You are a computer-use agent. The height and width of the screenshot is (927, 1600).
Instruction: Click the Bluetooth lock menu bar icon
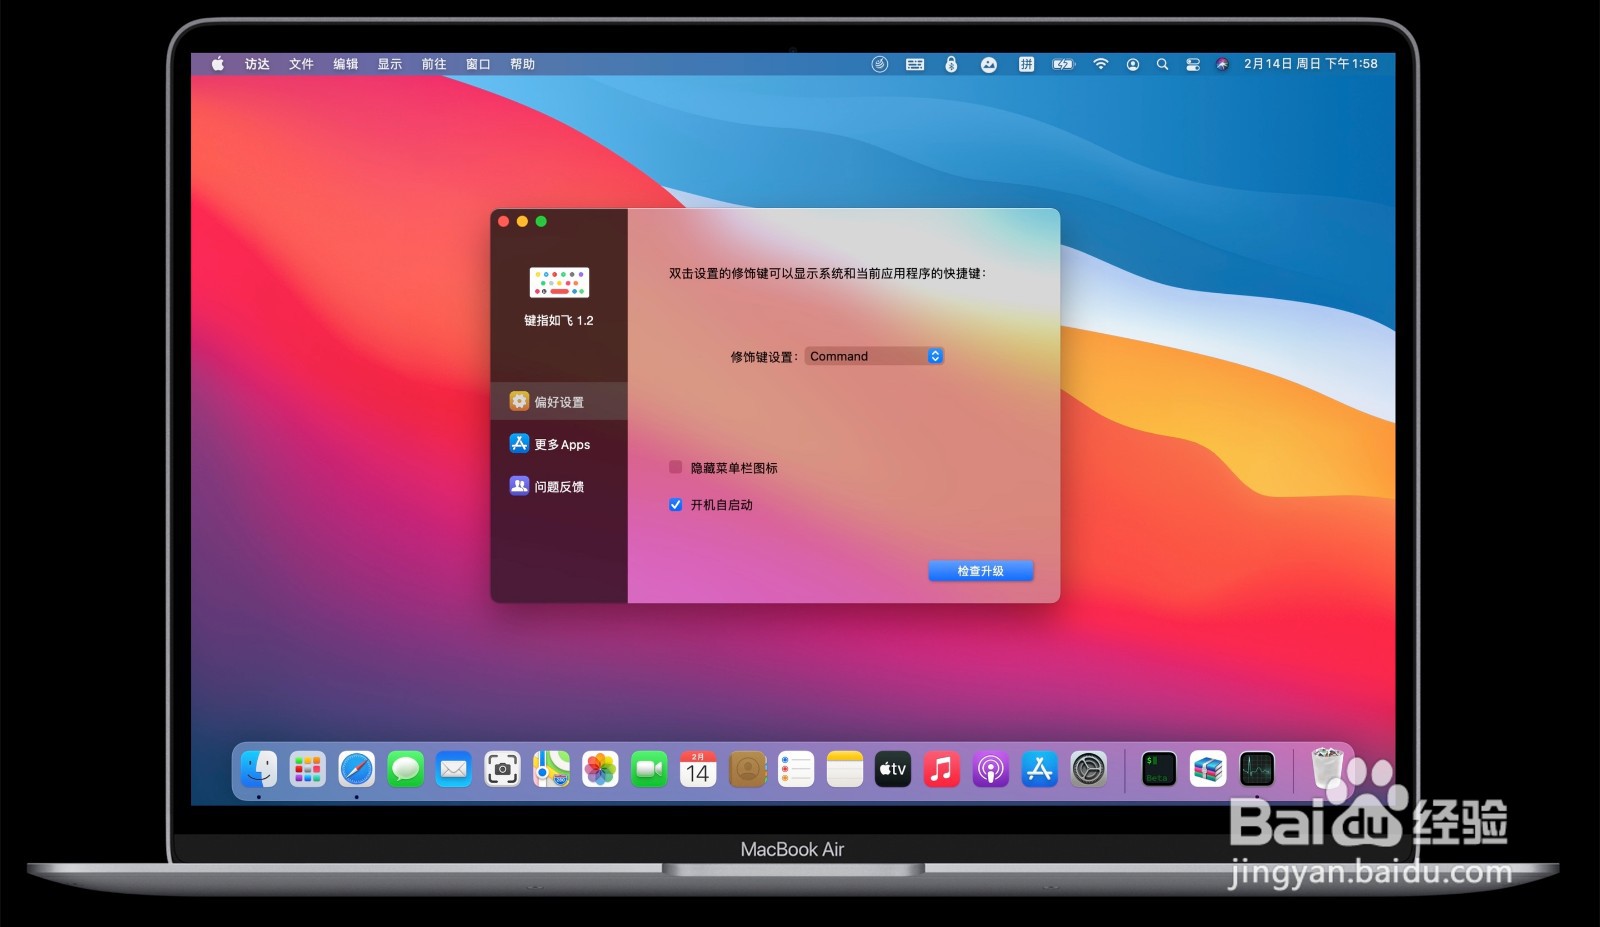[x=951, y=64]
